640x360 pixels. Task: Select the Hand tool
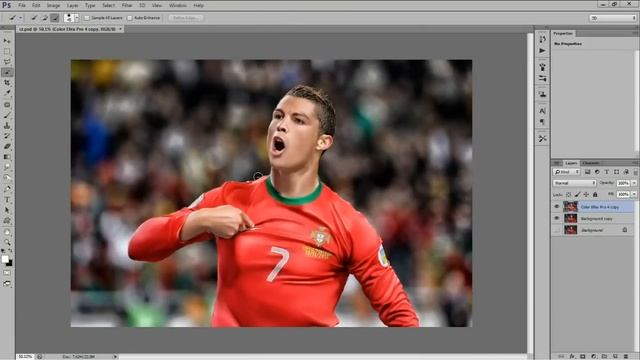(x=7, y=232)
